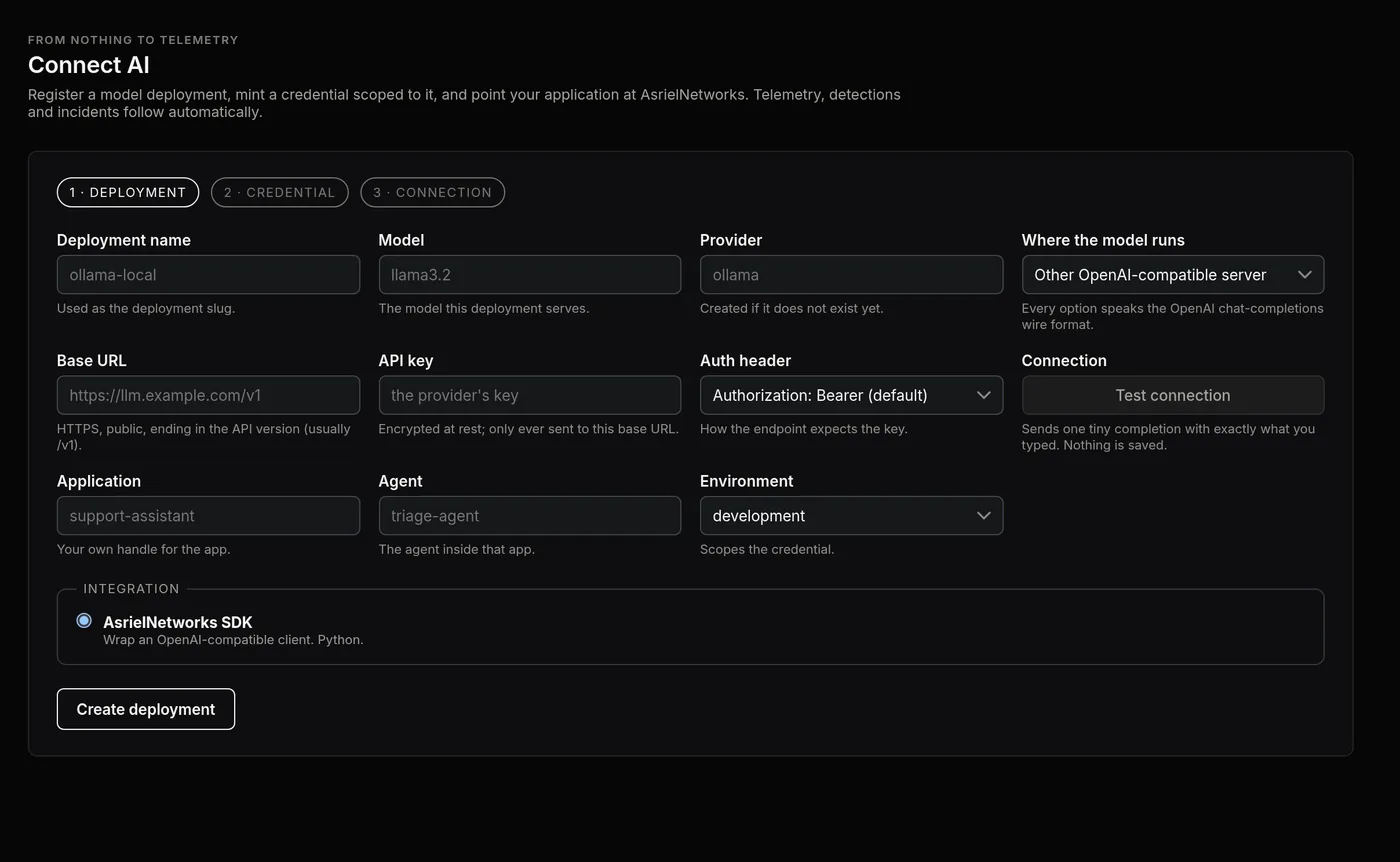
Task: Click the 'Used as the deployment slug.' hint
Action: pyautogui.click(x=146, y=308)
